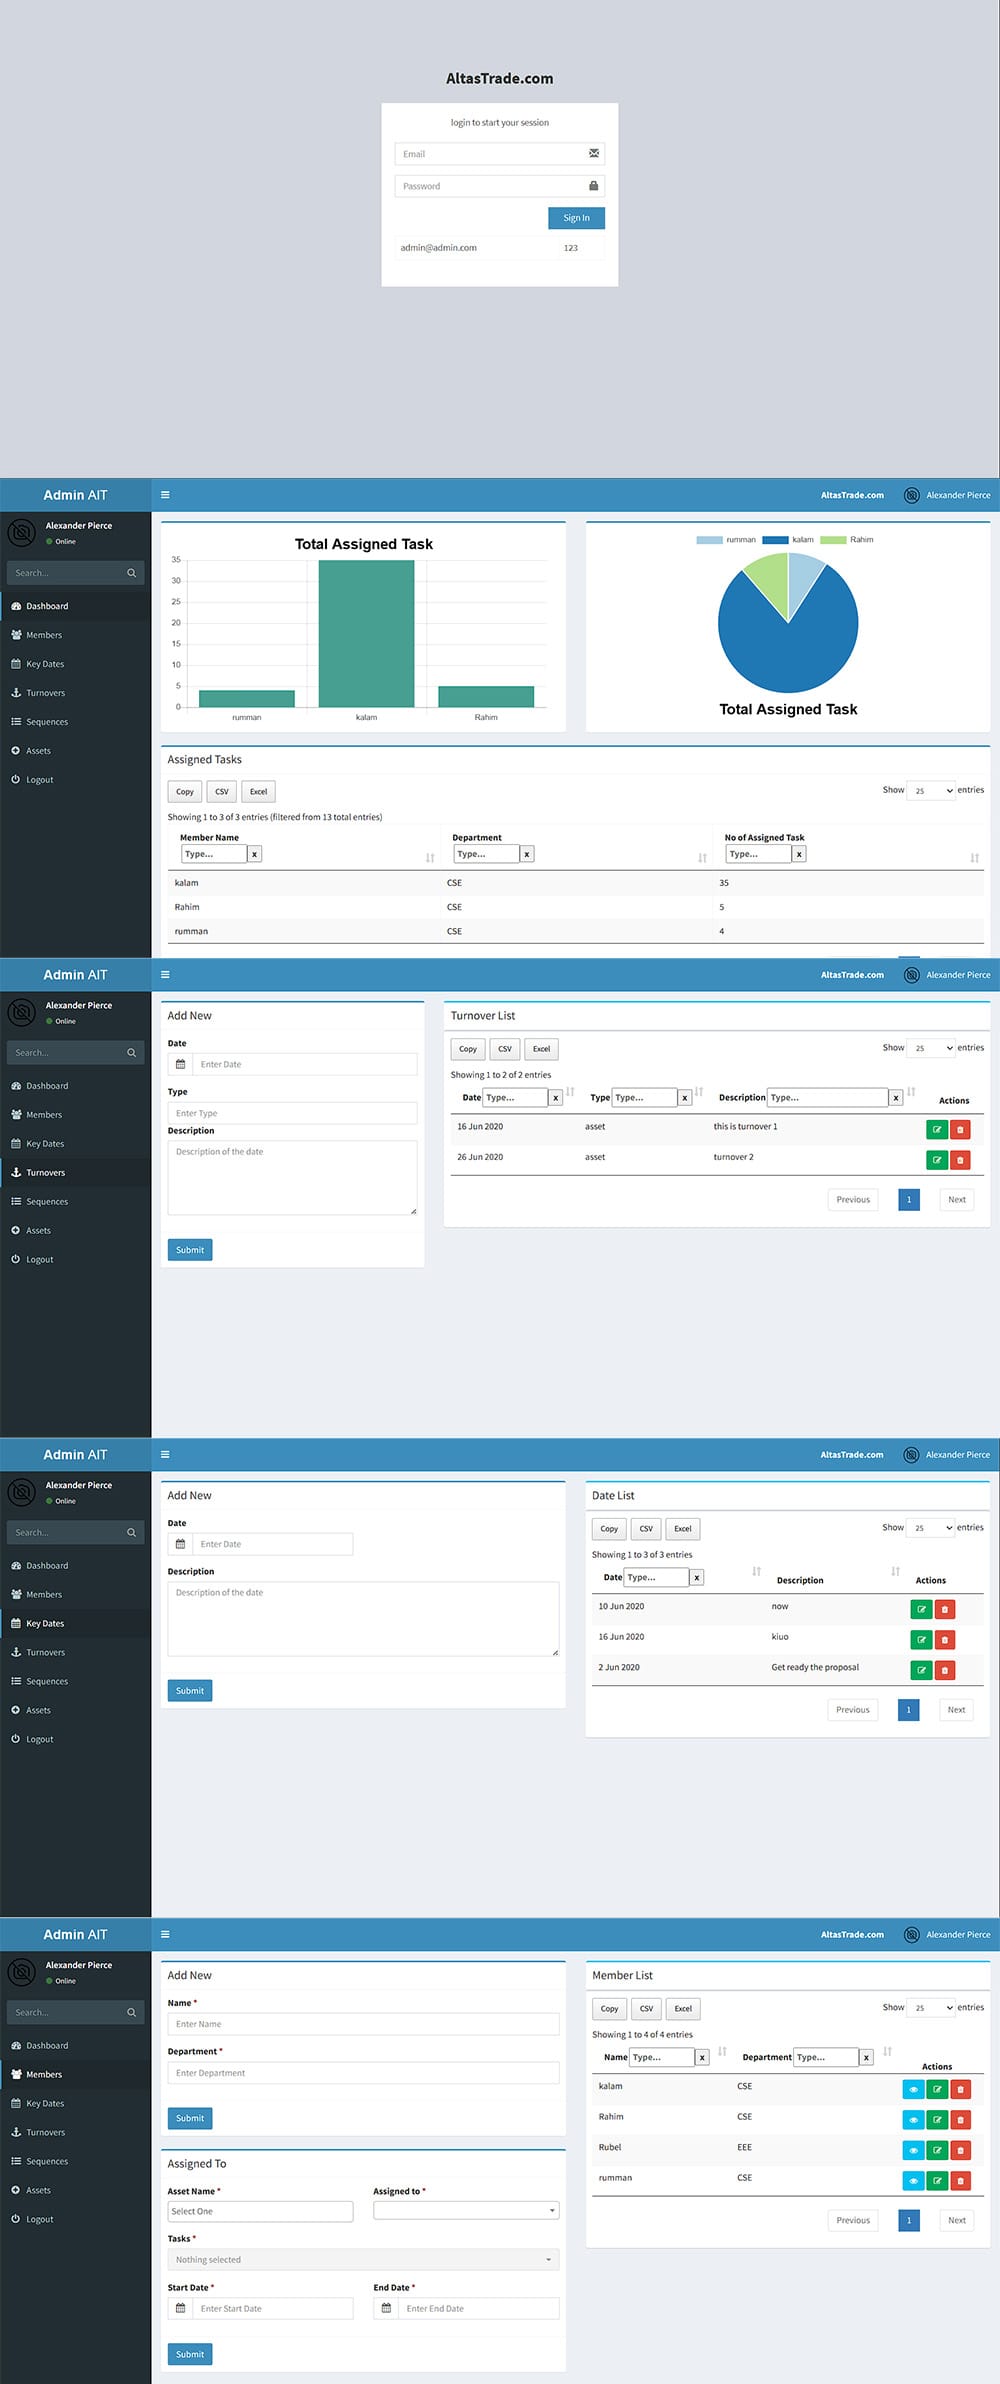This screenshot has height=2384, width=1000.
Task: Expand the 'Assigned to' dropdown
Action: pyautogui.click(x=465, y=2210)
